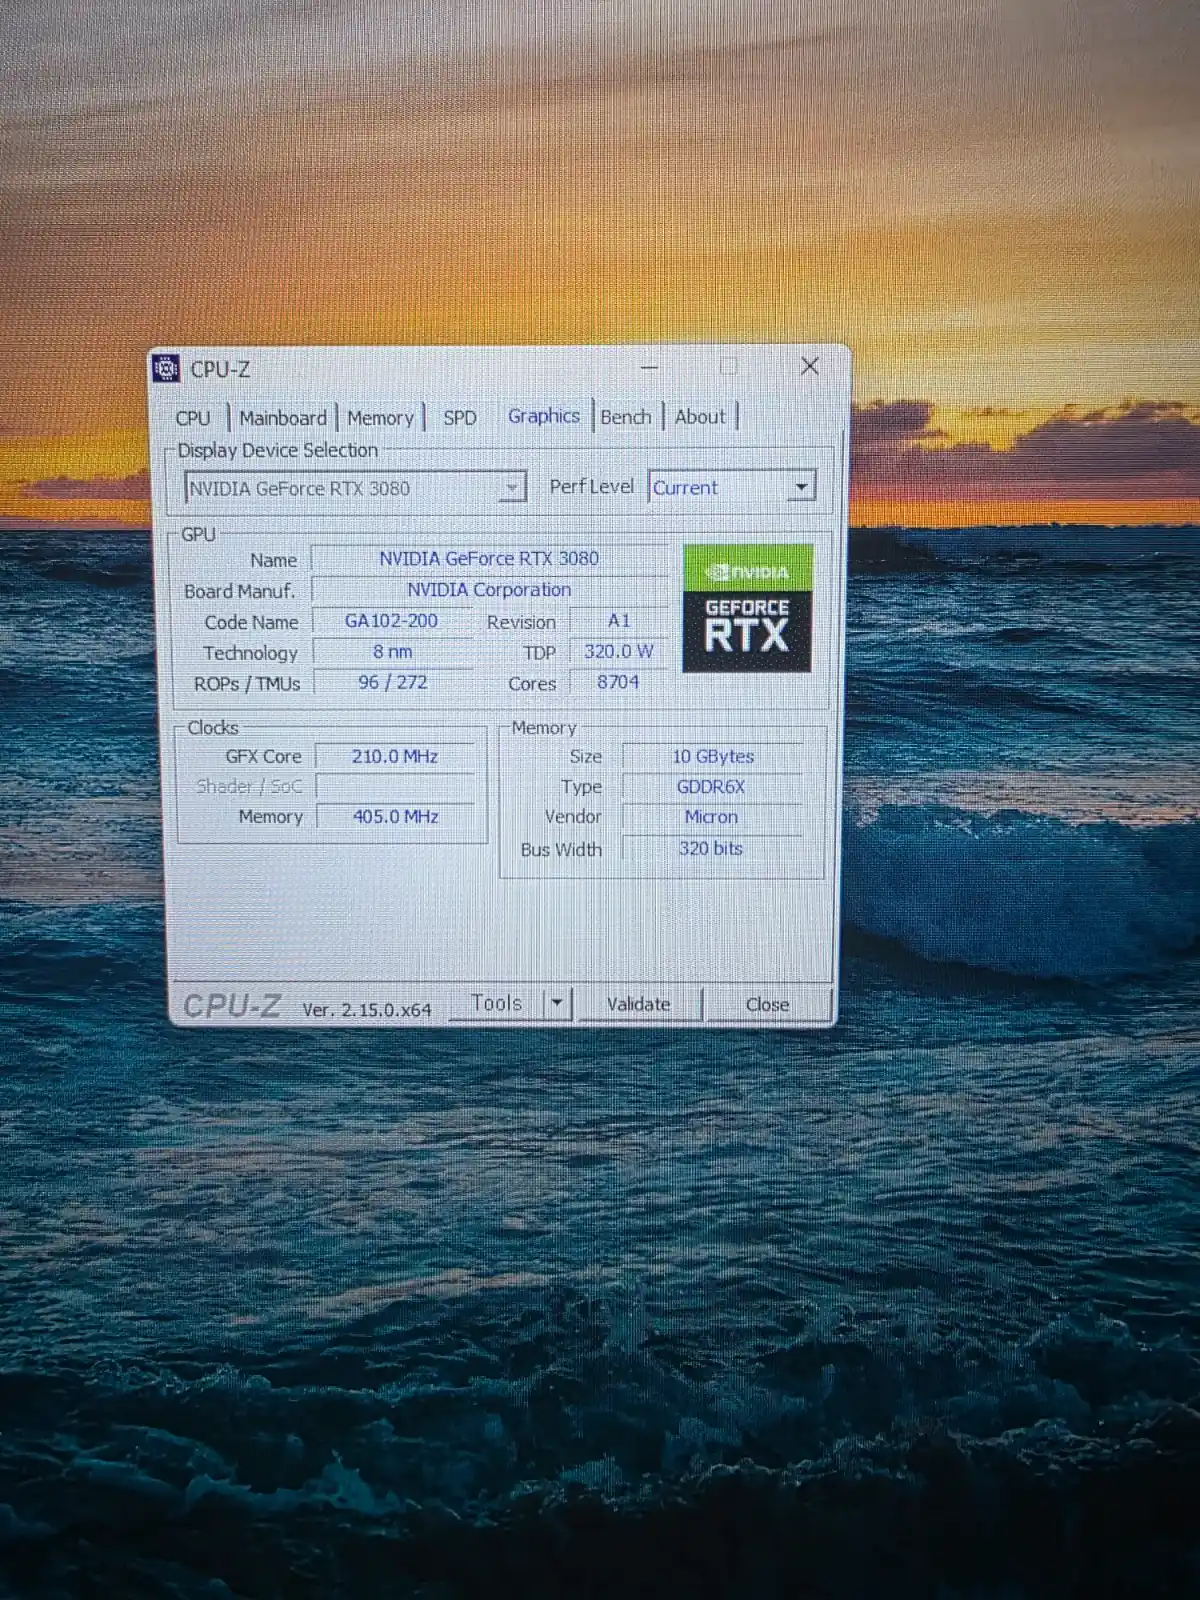Click the GFX Core clock value field
Viewport: 1200px width, 1600px height.
click(395, 756)
